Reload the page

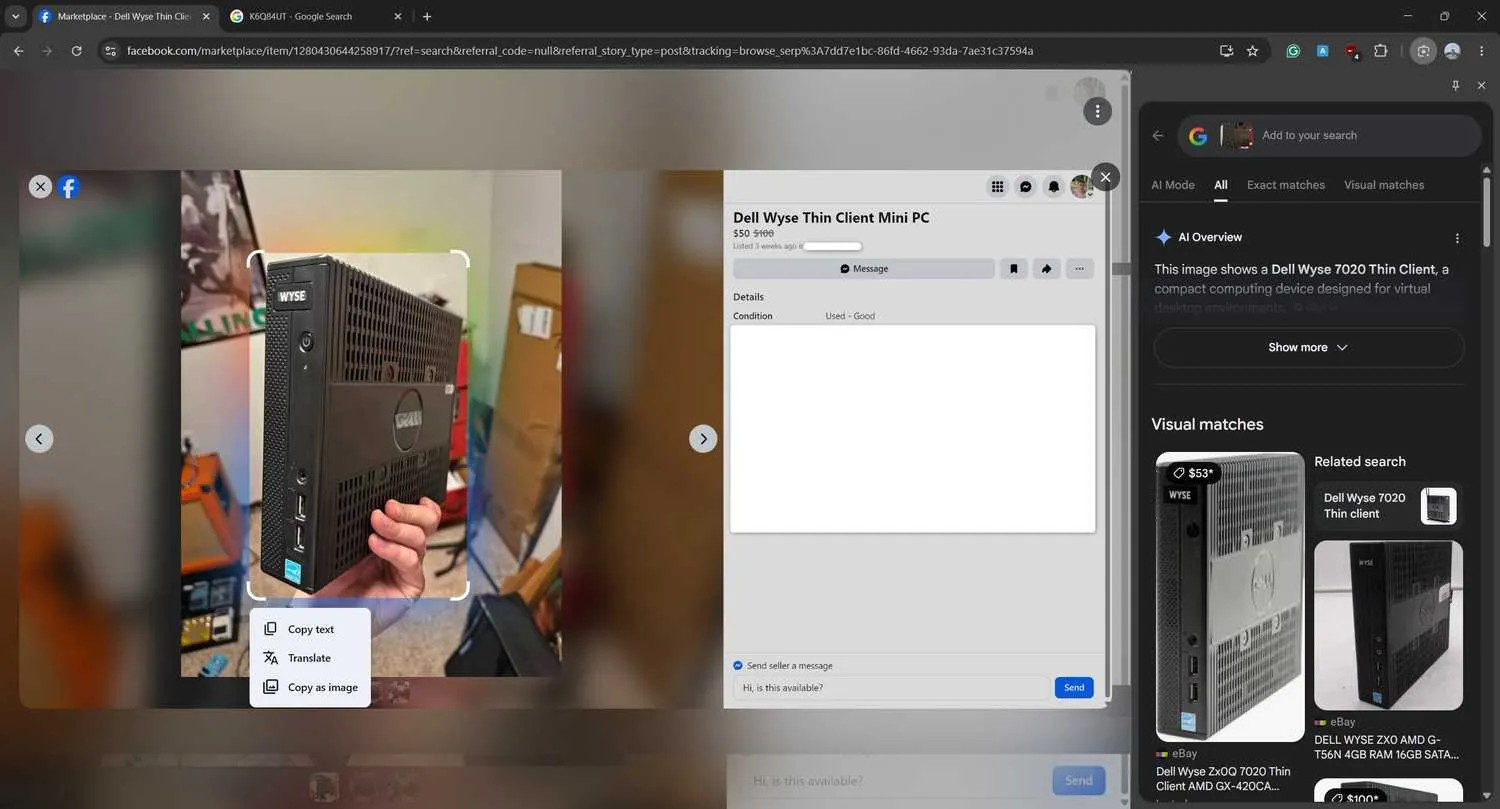pos(76,50)
